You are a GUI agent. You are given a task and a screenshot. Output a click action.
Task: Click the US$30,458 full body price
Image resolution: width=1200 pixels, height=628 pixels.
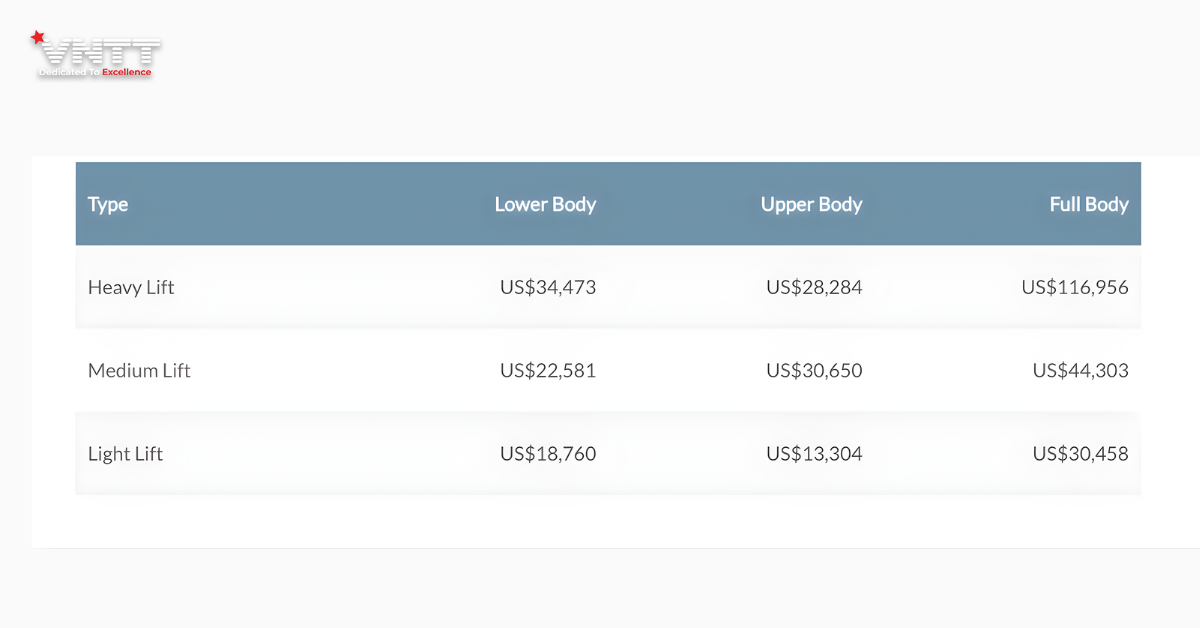pos(1080,453)
